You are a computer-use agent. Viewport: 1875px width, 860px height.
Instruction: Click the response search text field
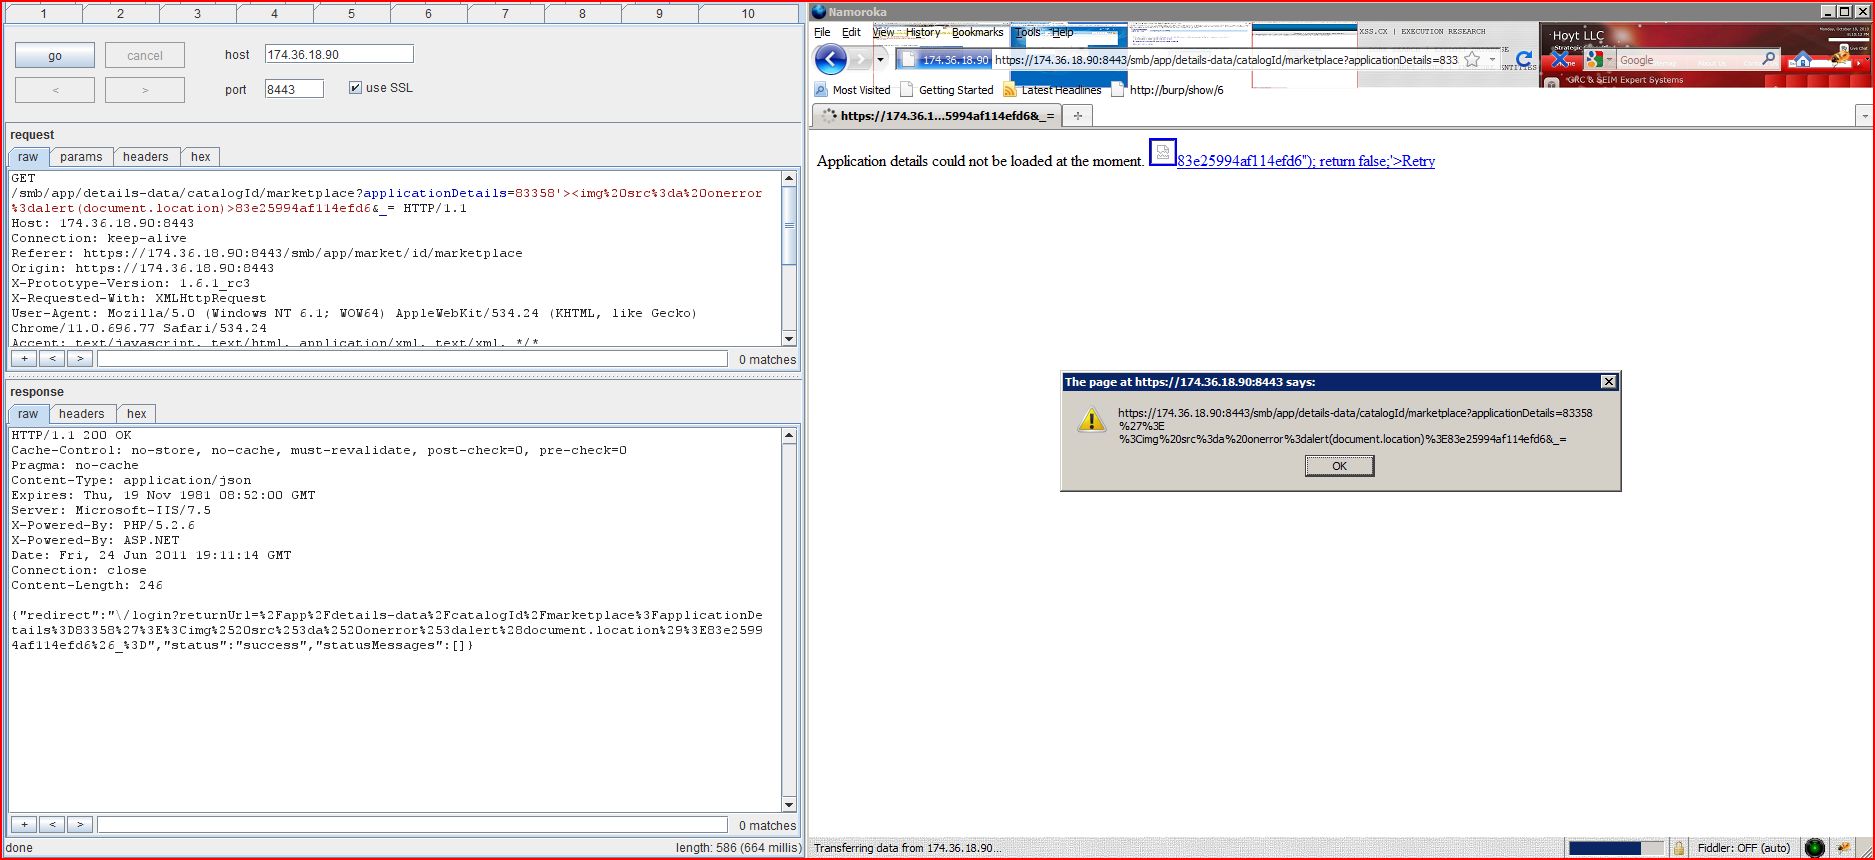point(412,825)
